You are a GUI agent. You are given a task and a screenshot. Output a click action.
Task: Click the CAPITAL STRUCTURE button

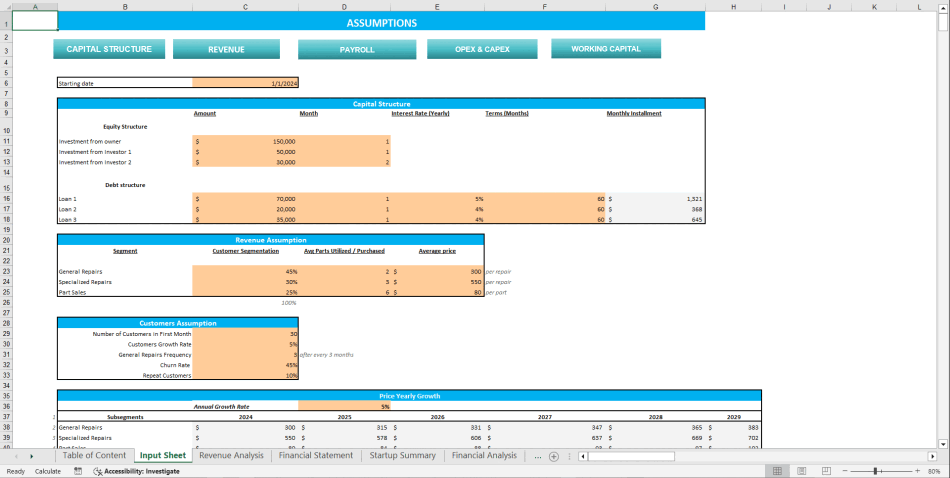pyautogui.click(x=109, y=49)
